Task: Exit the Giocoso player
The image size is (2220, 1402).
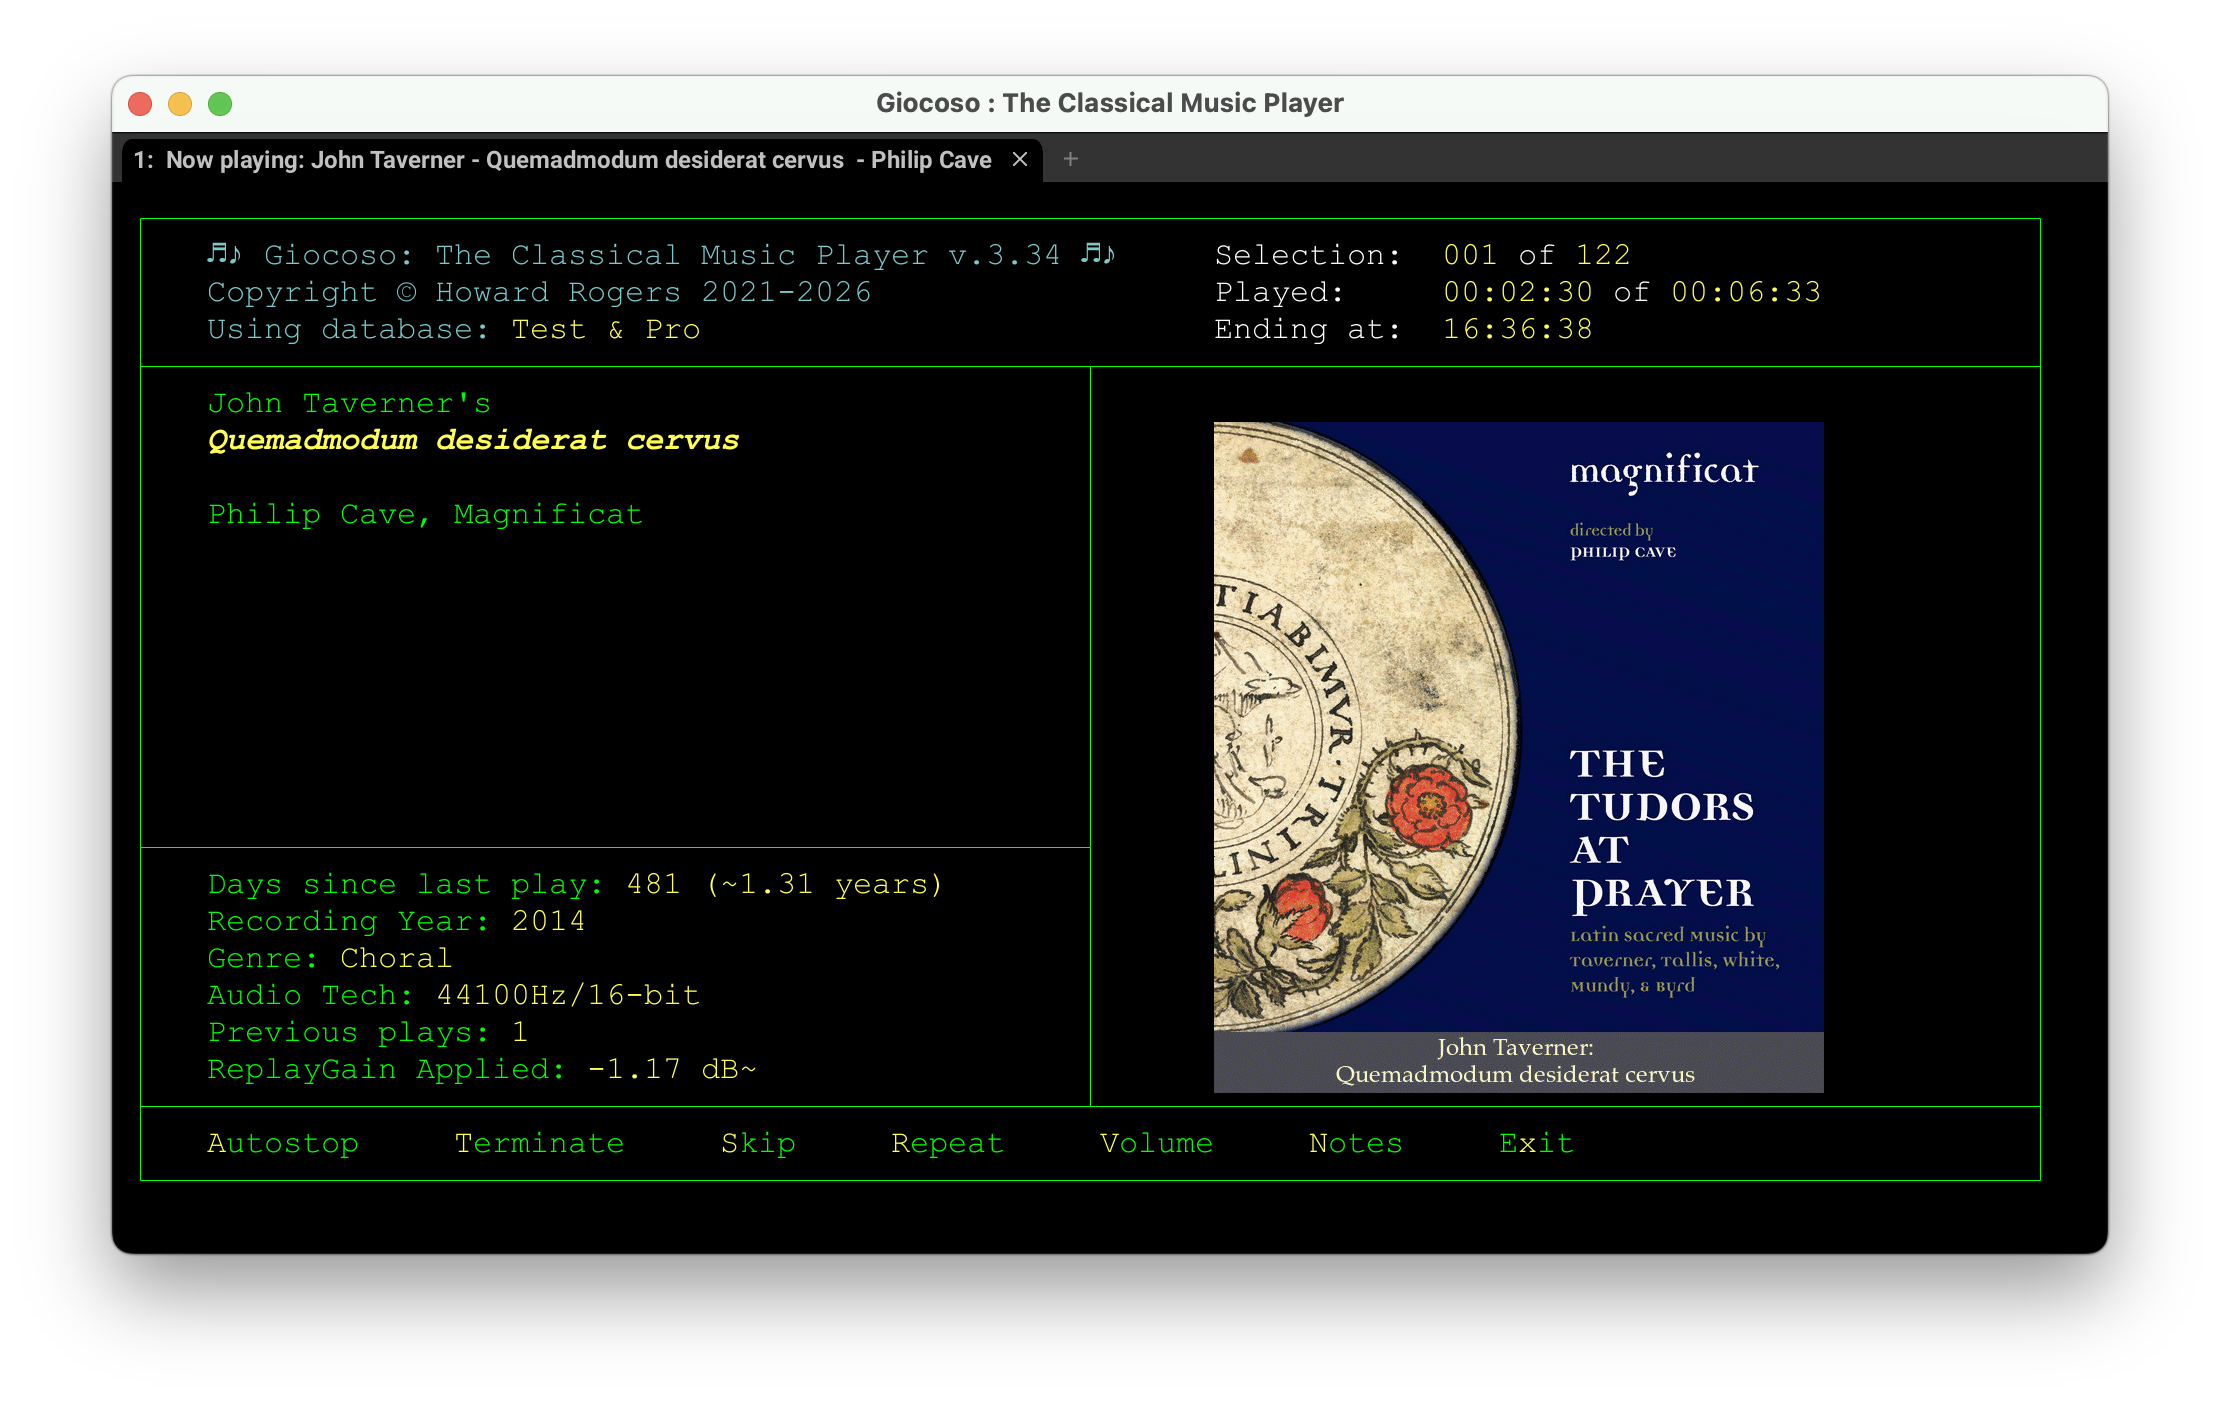Action: 1536,1143
